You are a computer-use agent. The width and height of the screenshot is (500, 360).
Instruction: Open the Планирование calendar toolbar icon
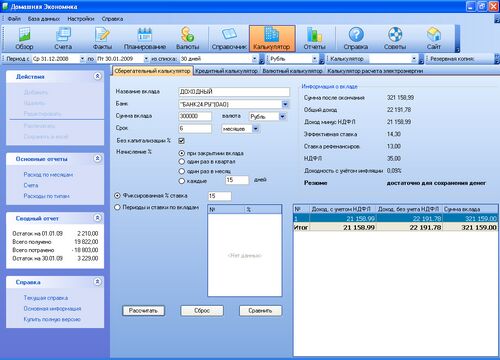click(145, 39)
